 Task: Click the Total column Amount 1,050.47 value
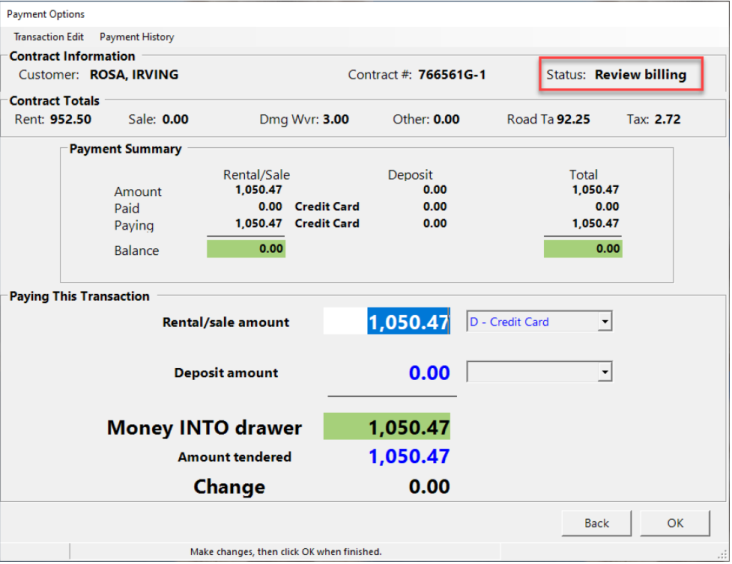[595, 190]
